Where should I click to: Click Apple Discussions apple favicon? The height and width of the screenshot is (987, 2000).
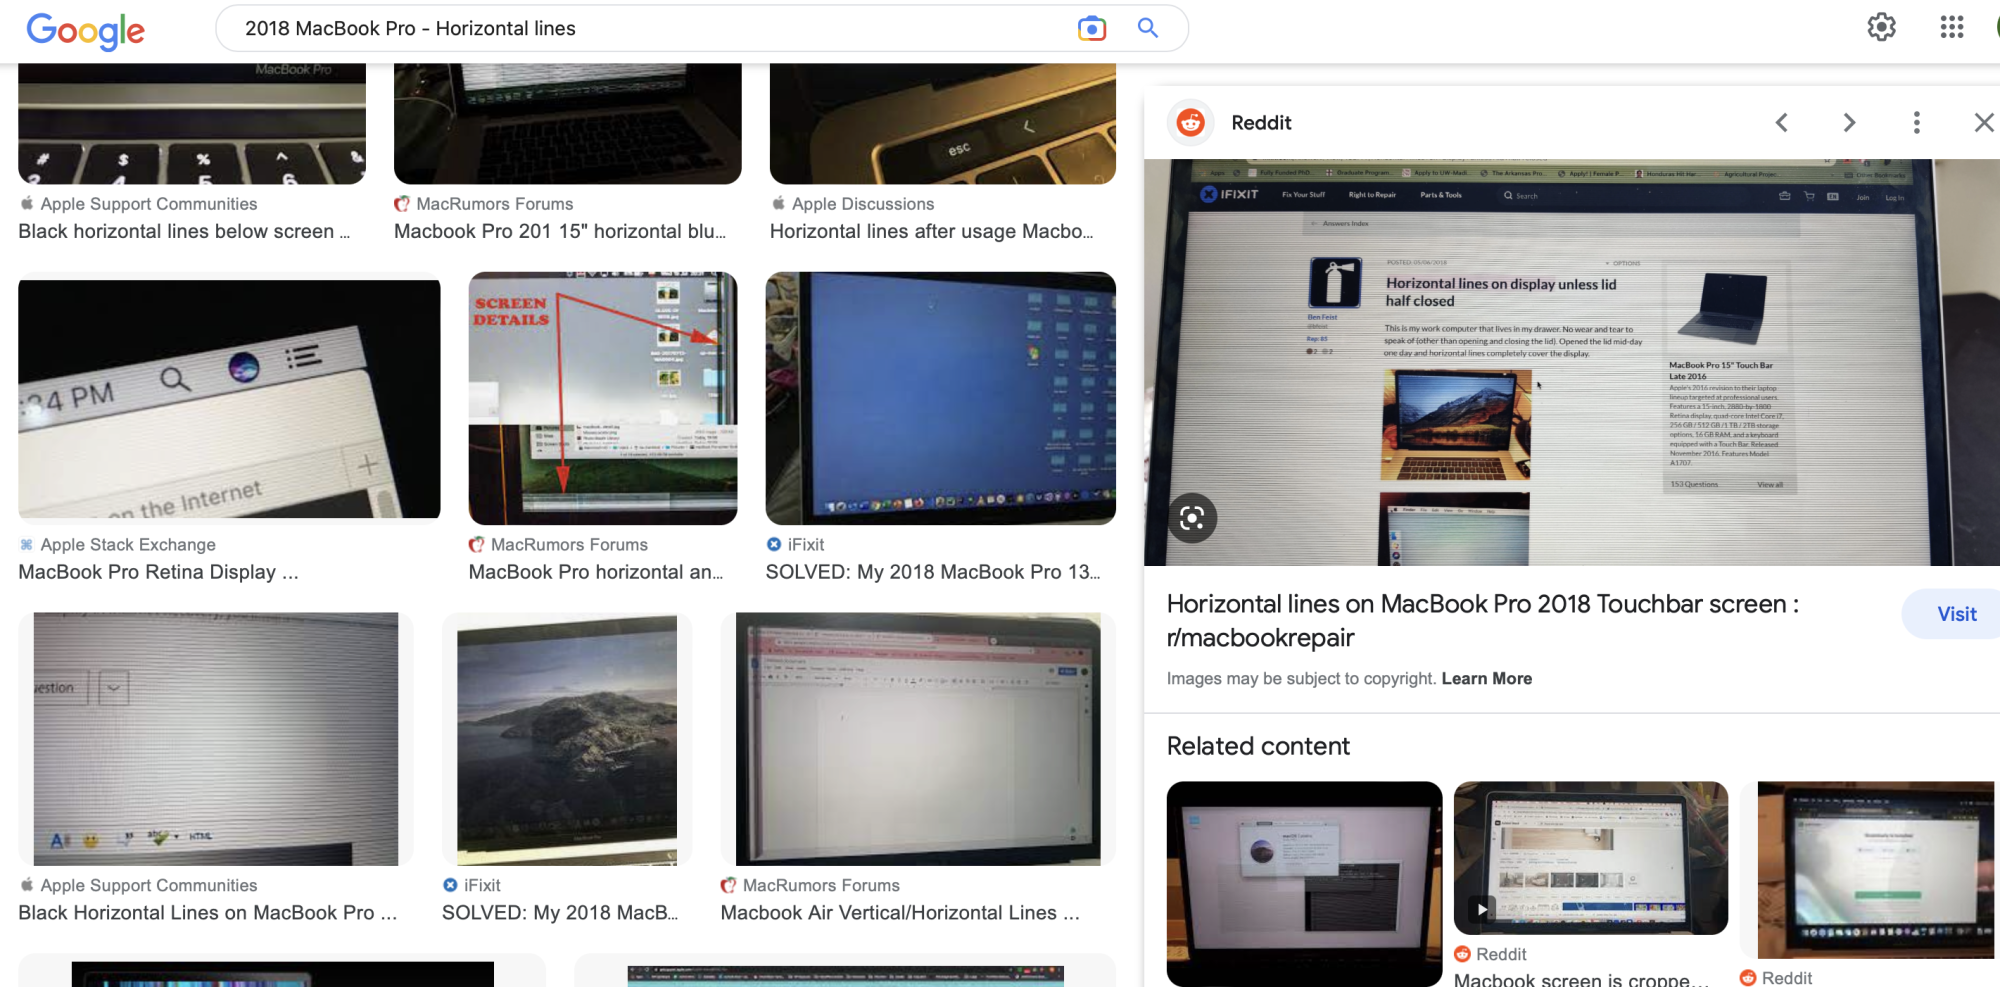778,203
